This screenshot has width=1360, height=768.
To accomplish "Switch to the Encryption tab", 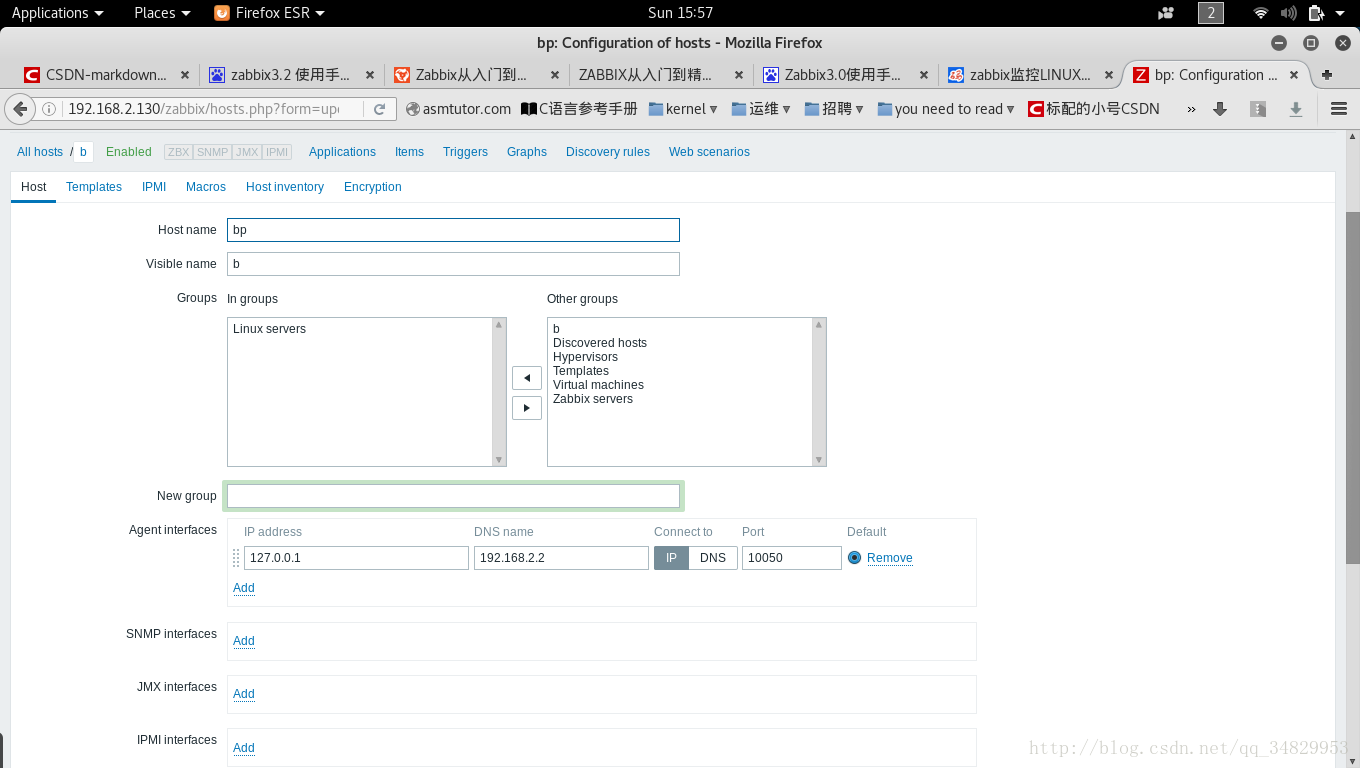I will (x=373, y=187).
